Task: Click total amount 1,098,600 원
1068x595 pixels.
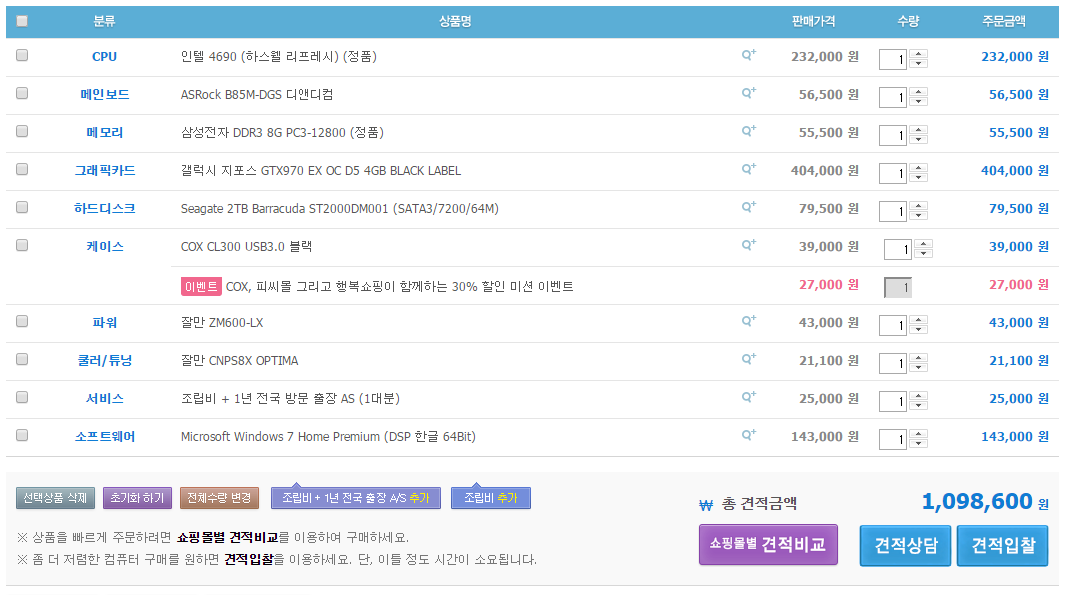Action: point(985,502)
